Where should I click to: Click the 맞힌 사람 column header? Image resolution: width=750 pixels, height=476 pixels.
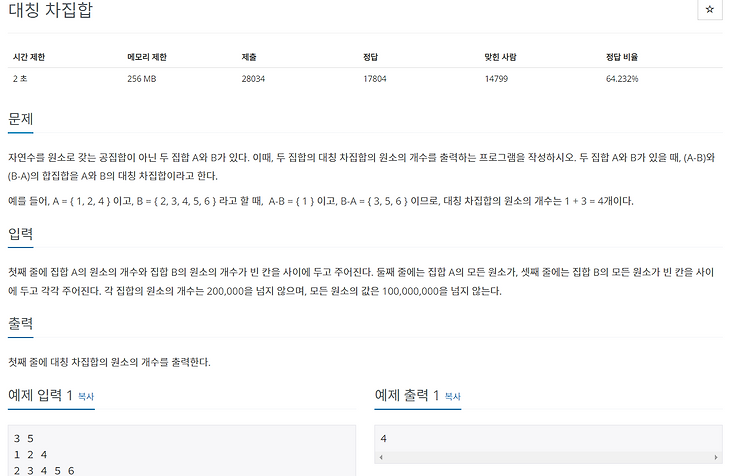tap(500, 57)
